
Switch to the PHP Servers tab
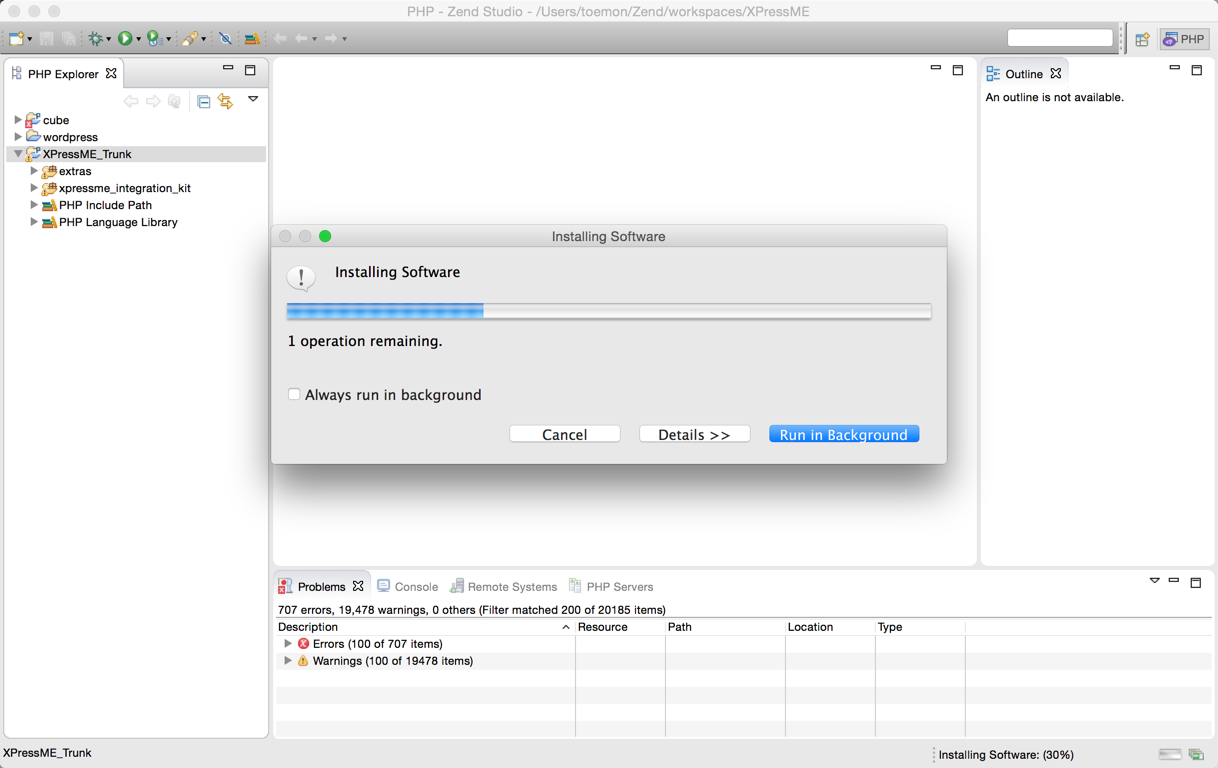(x=611, y=586)
